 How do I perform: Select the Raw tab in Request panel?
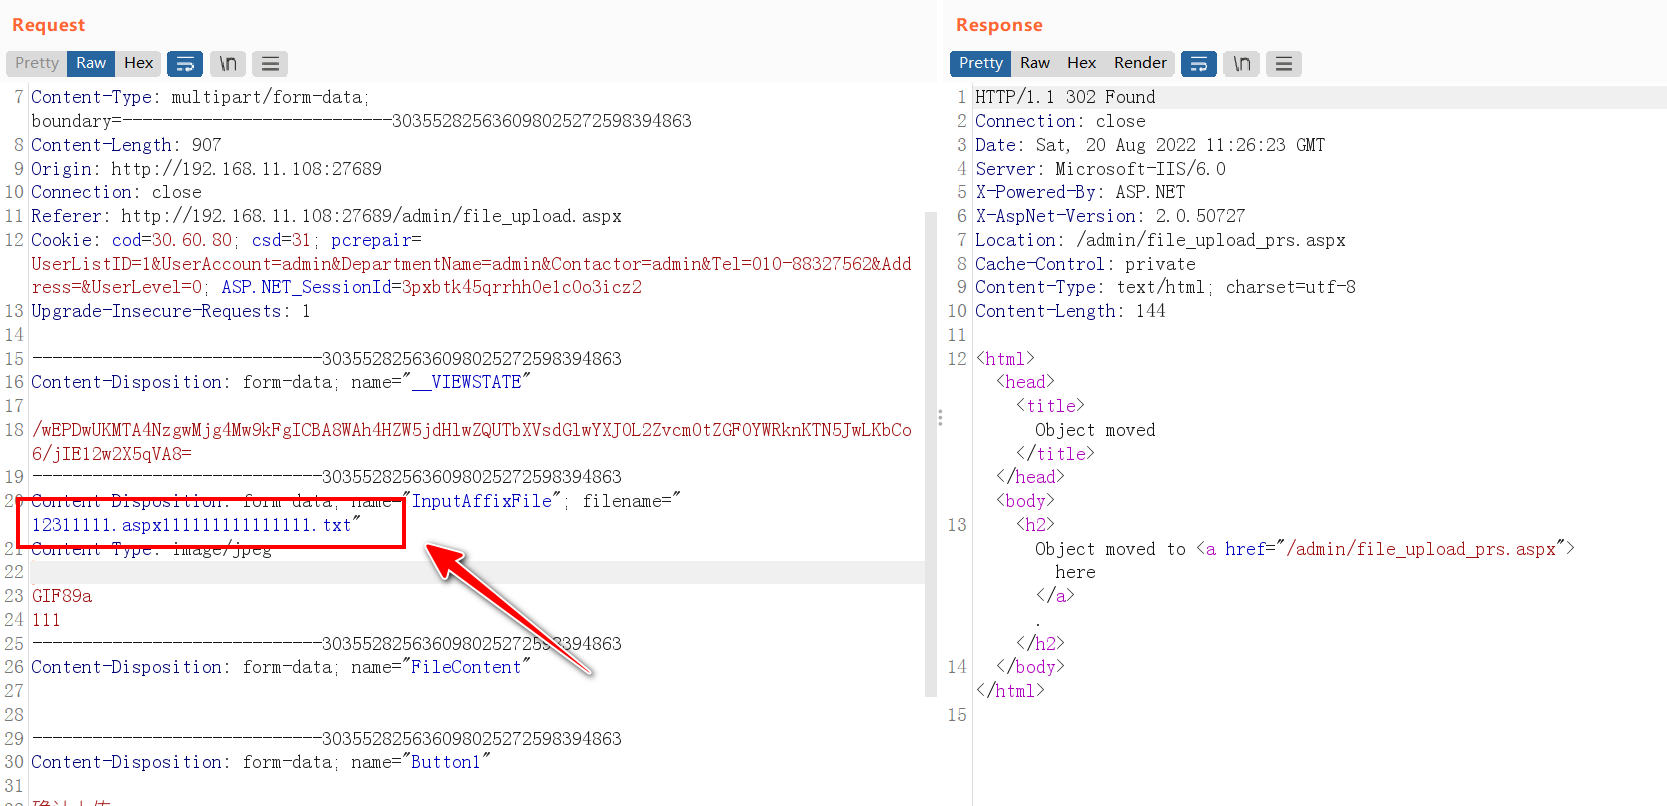91,63
